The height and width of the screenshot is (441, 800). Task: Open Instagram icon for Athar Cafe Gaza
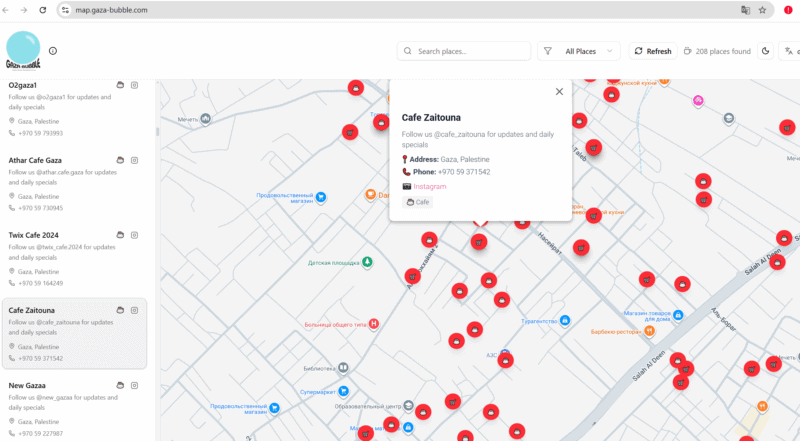pos(135,160)
